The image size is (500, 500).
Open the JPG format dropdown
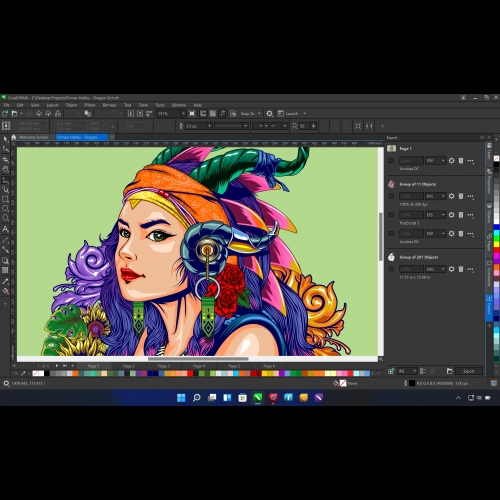tap(435, 196)
